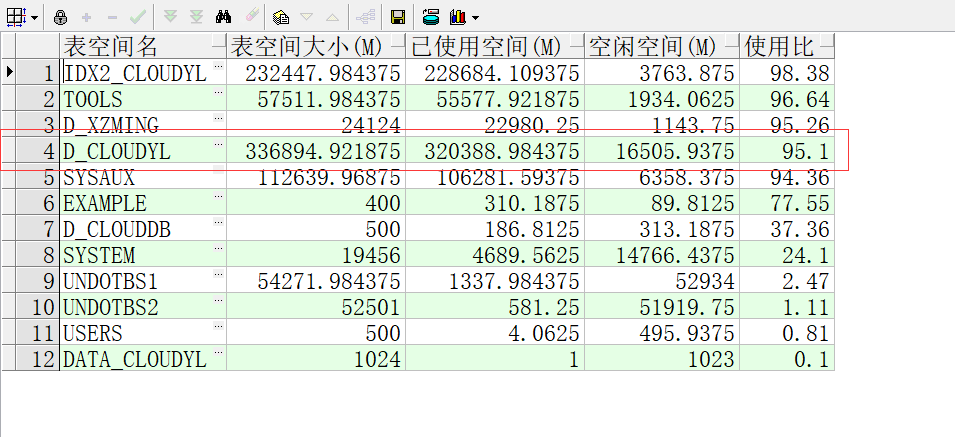Click the lock icon to edit data

[x=61, y=17]
